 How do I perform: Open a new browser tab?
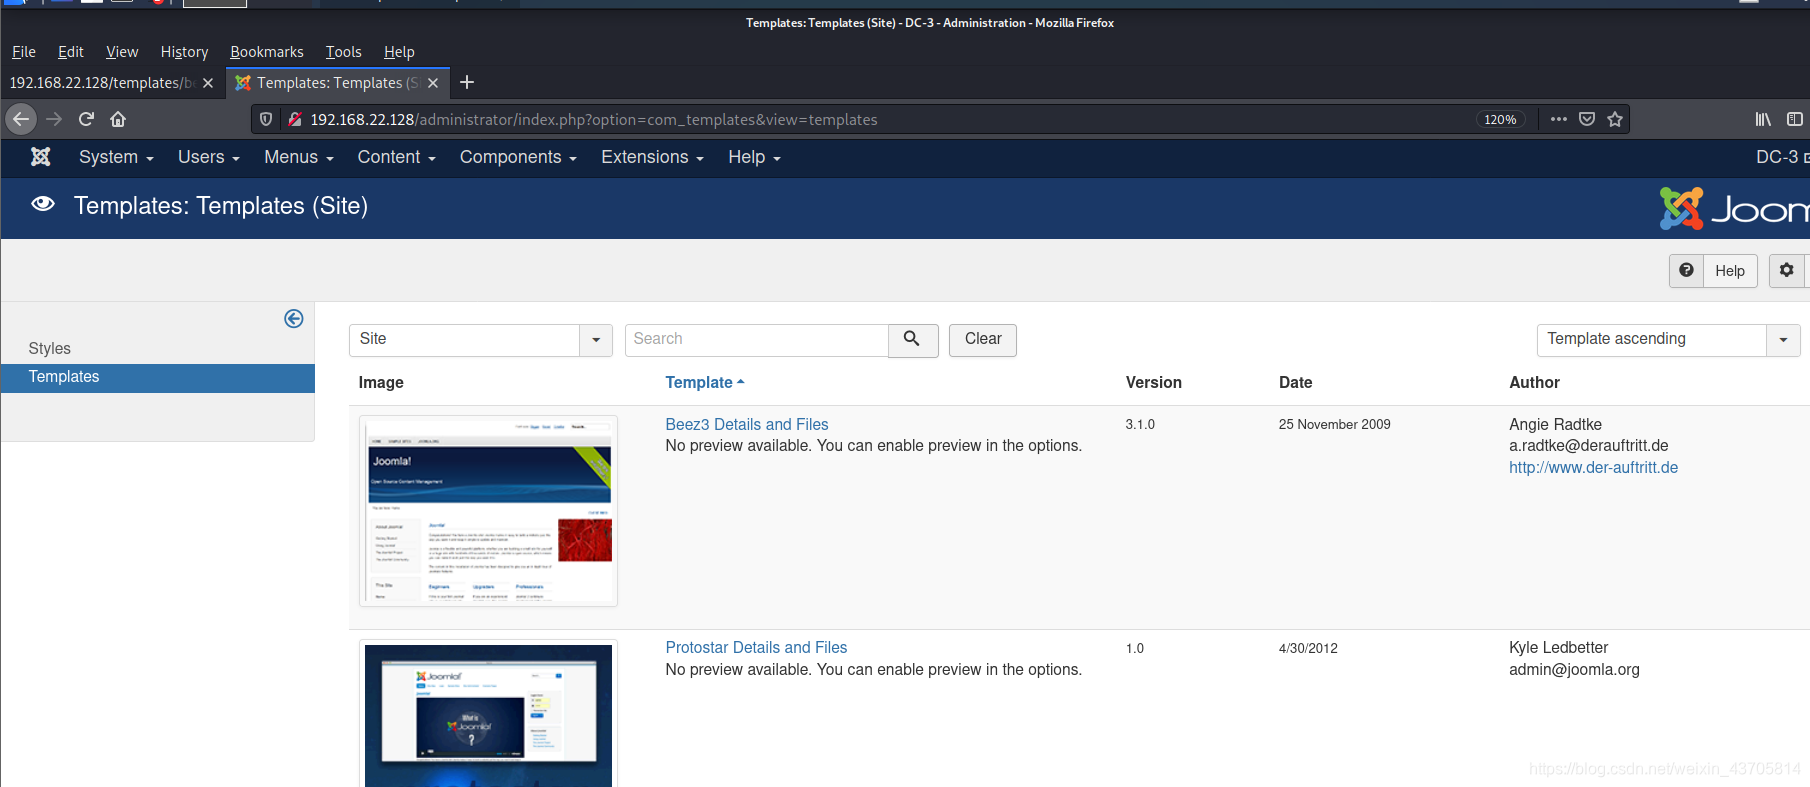pos(467,82)
